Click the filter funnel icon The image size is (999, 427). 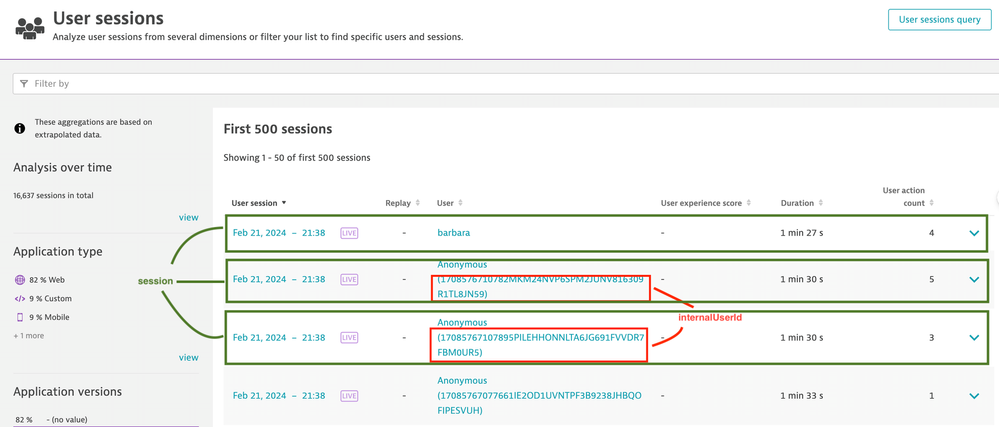coord(24,84)
